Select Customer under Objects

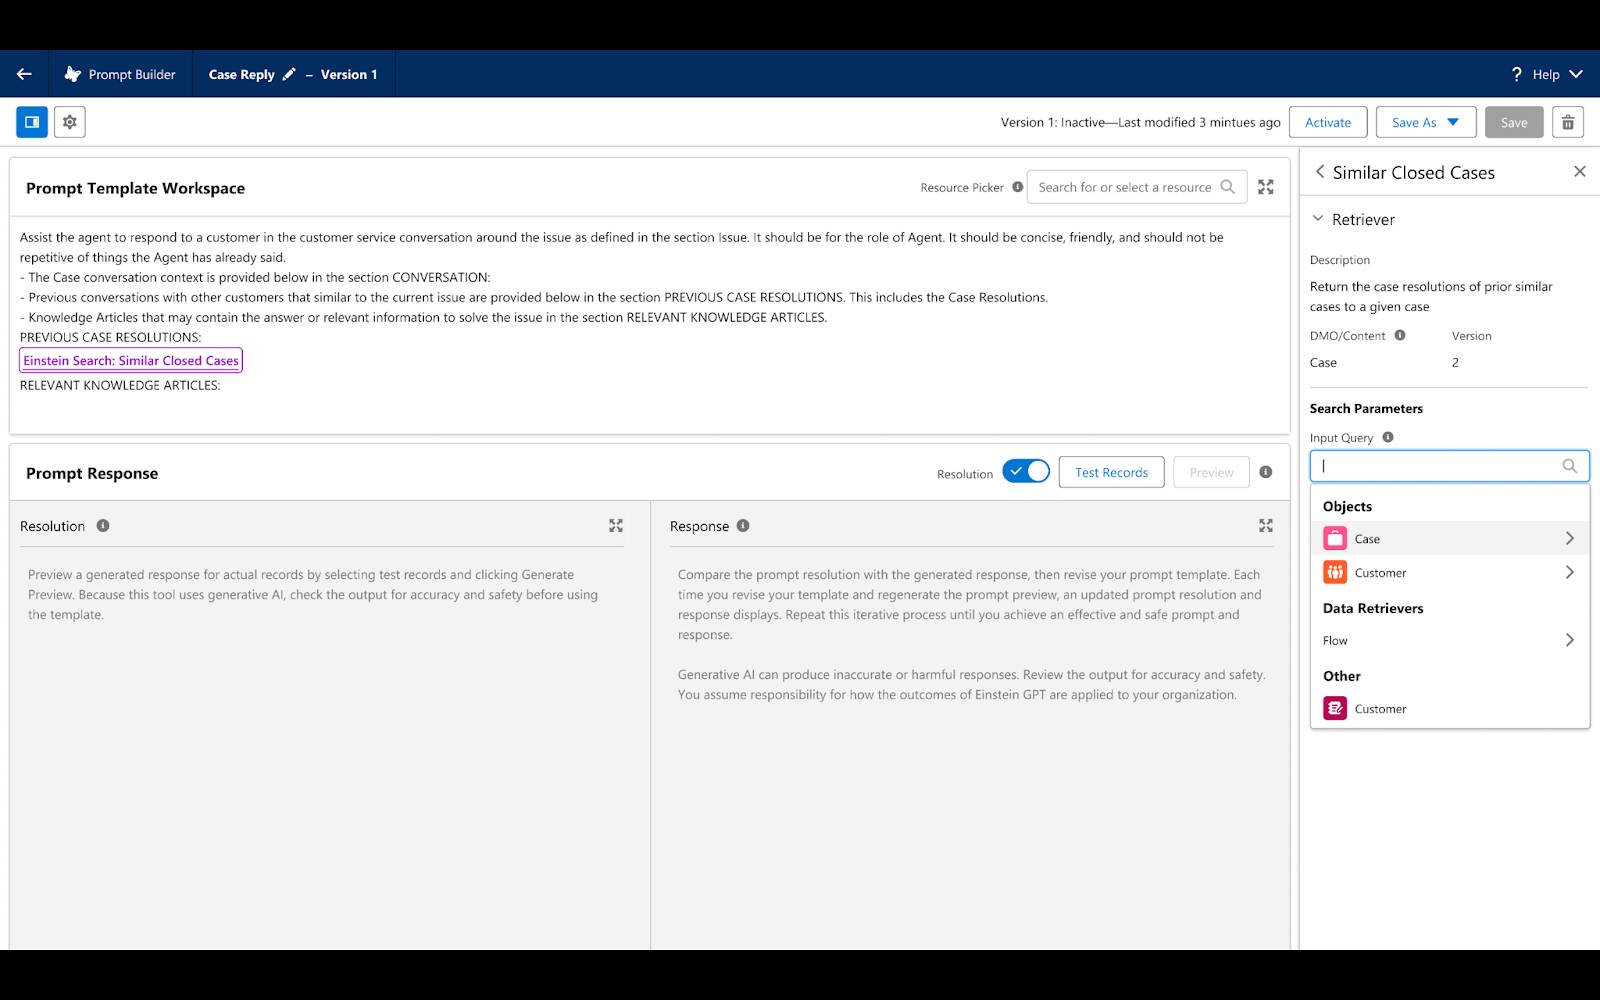pos(1450,573)
